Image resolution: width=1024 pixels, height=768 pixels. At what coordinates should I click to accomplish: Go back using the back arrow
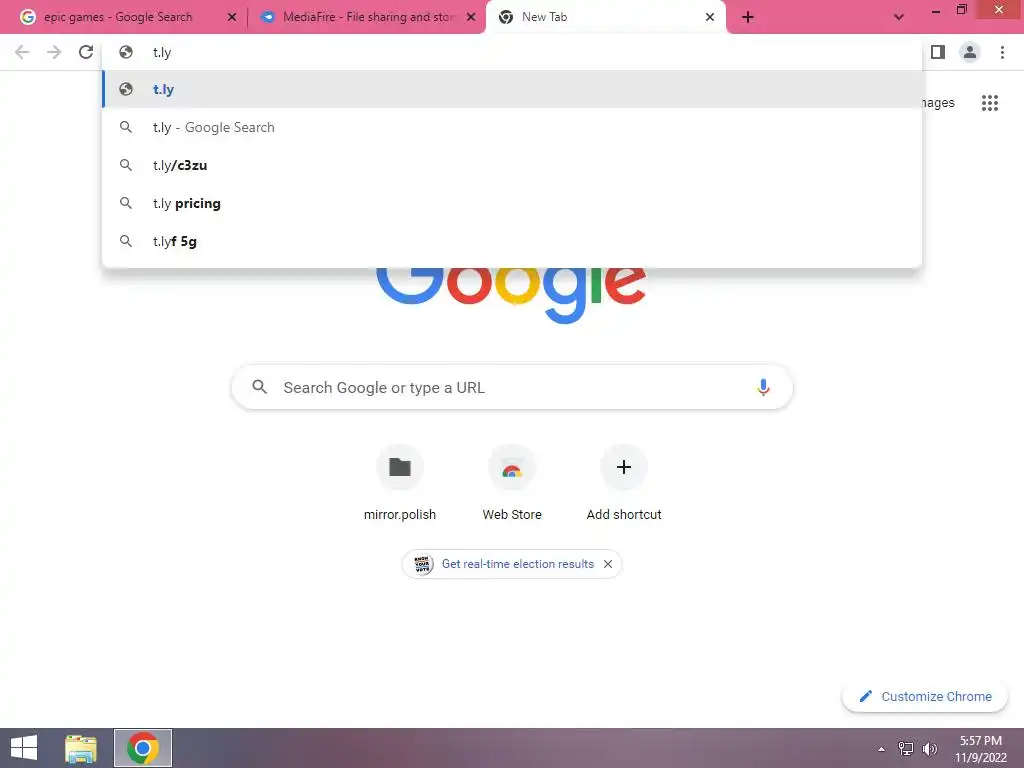22,52
